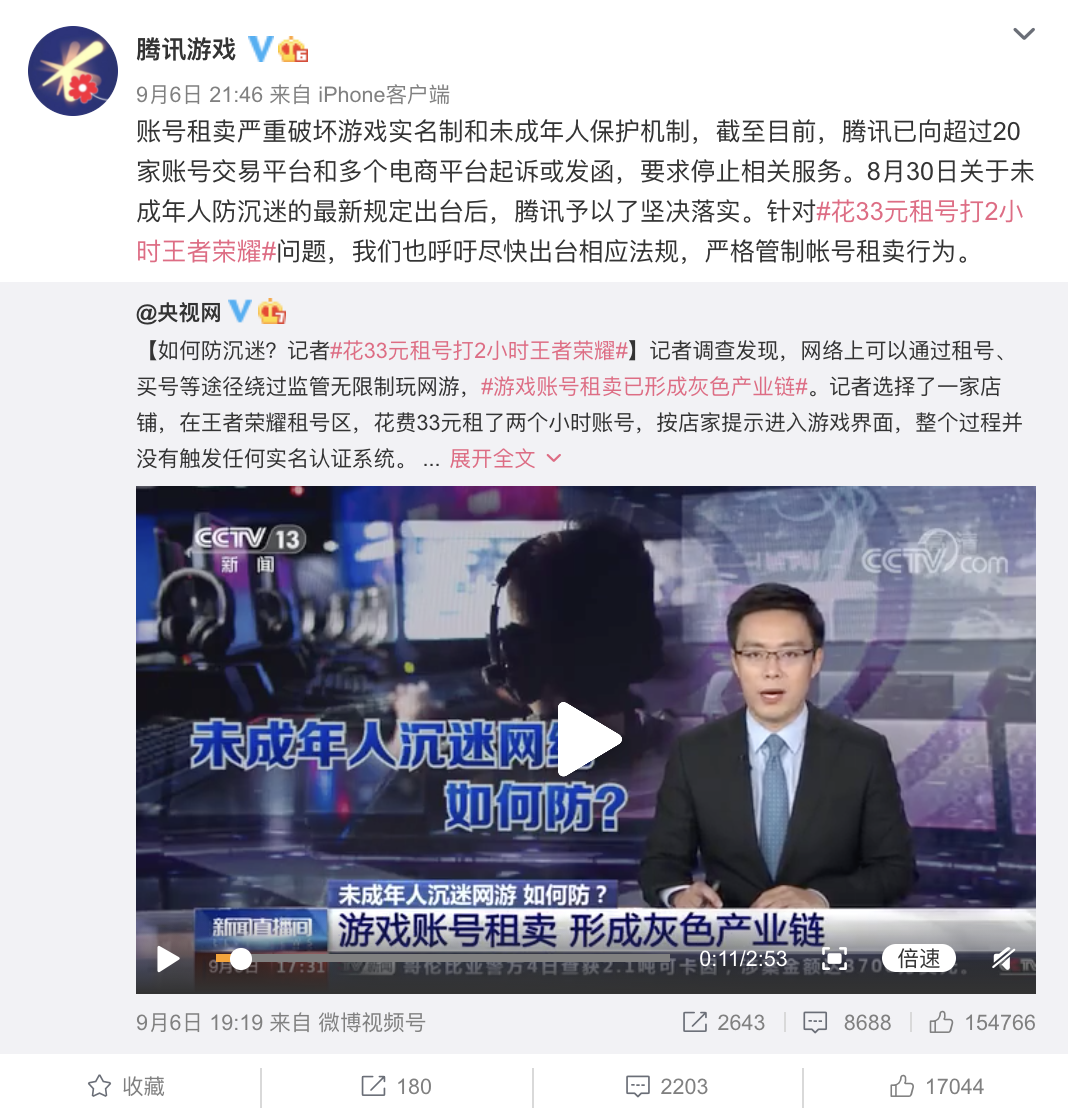Click the video progress bar knob
Screen dimensions: 1068x1116
point(241,959)
